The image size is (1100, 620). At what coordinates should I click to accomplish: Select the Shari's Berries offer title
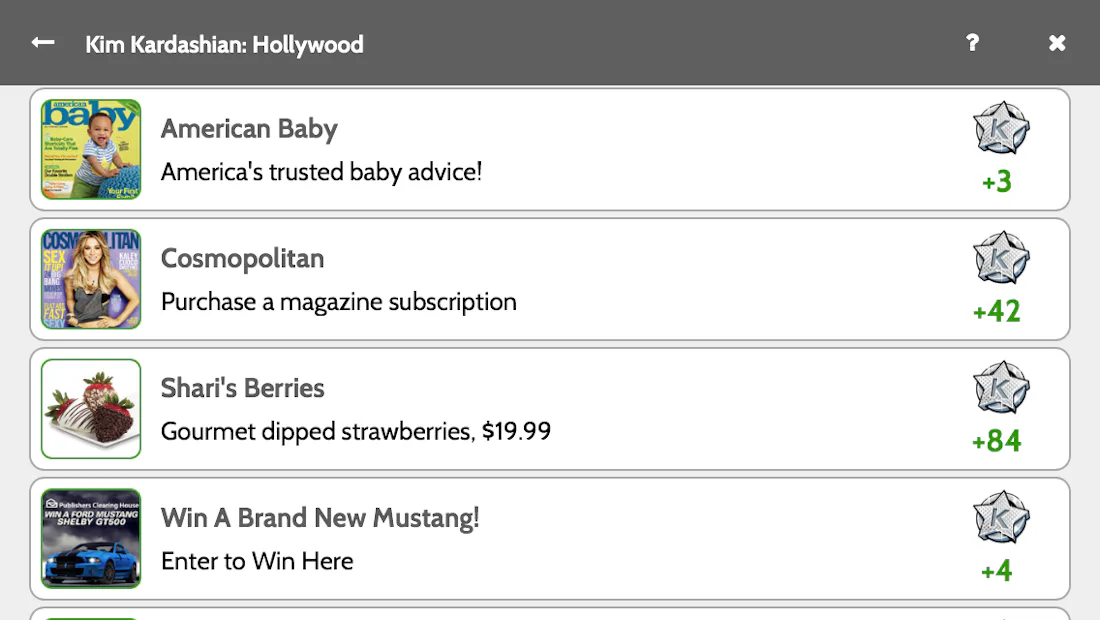(x=243, y=388)
